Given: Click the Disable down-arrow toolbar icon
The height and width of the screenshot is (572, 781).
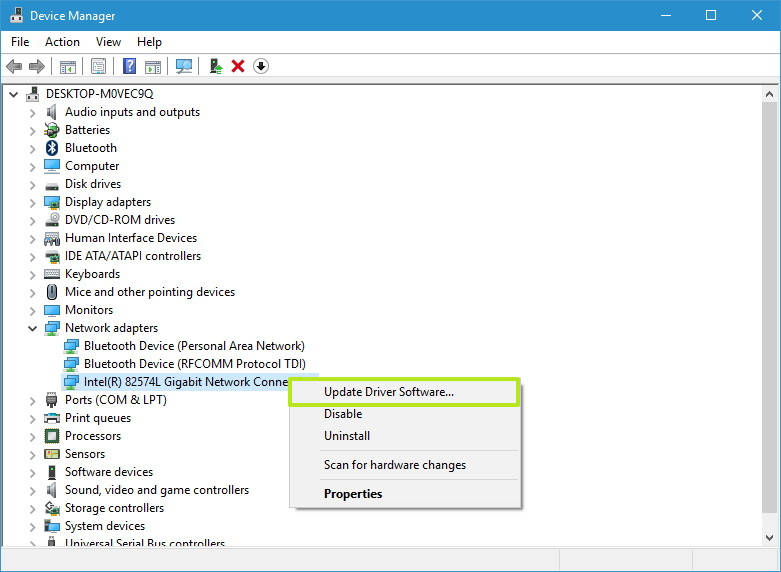Looking at the screenshot, I should click(x=261, y=66).
